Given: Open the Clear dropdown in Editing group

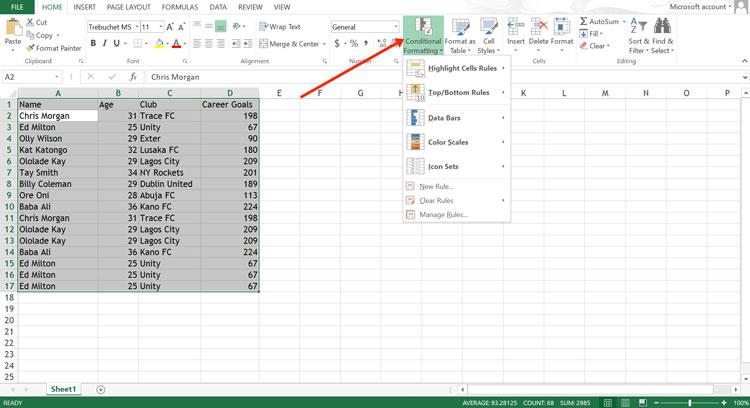Looking at the screenshot, I should tap(595, 46).
